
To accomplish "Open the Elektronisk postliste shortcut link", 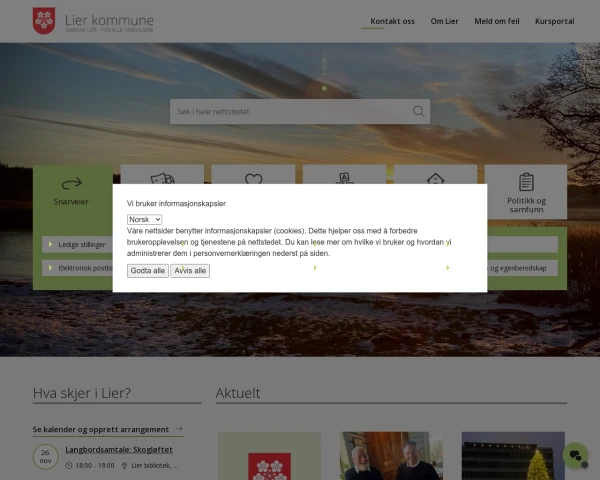I will coord(77,268).
